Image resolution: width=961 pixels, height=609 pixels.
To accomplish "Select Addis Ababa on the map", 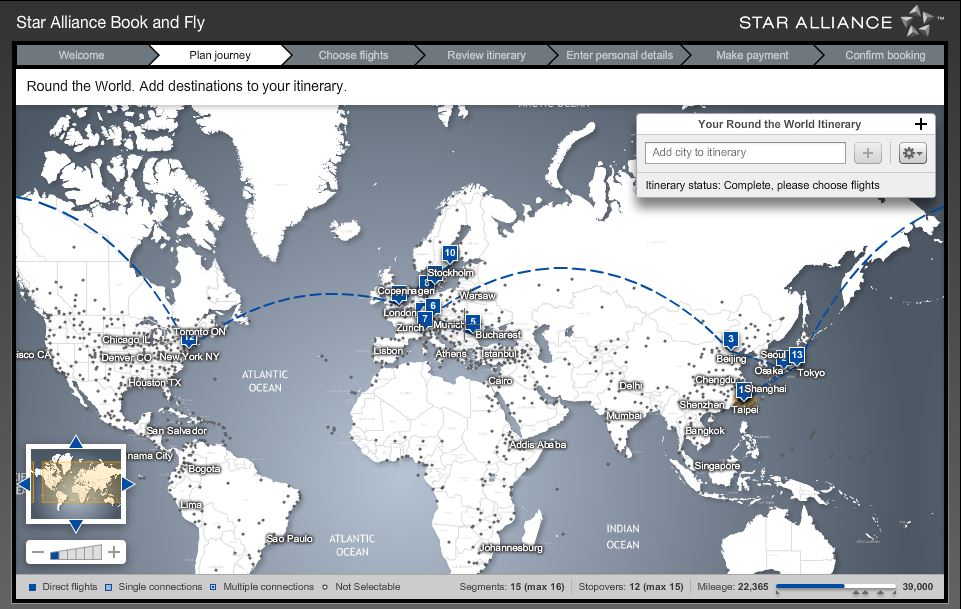I will (537, 445).
